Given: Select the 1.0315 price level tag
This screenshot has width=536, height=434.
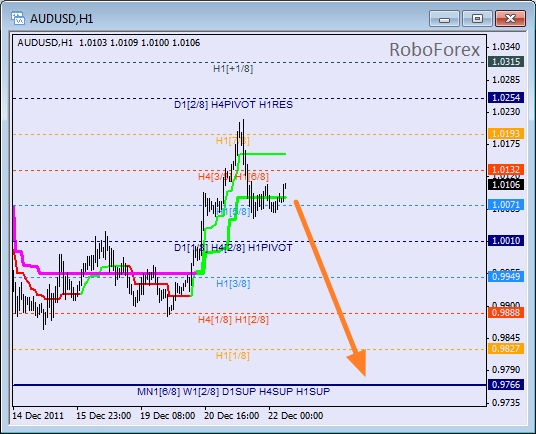Looking at the screenshot, I should (x=506, y=62).
